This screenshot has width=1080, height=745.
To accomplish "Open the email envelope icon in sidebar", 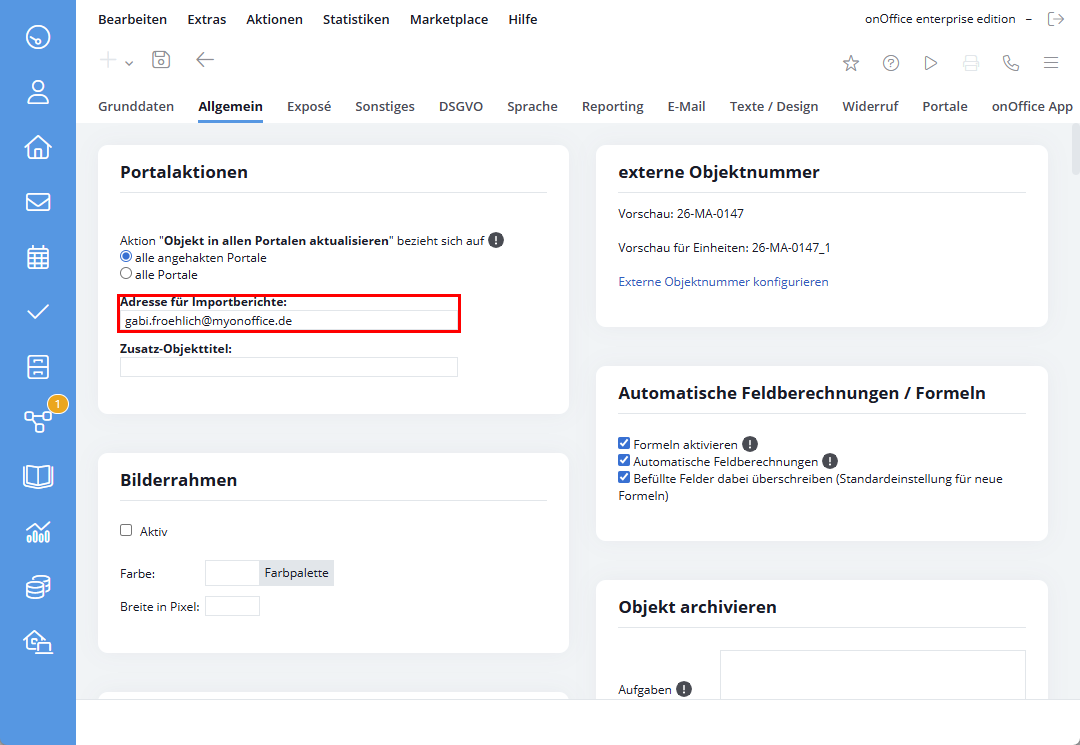I will click(38, 202).
